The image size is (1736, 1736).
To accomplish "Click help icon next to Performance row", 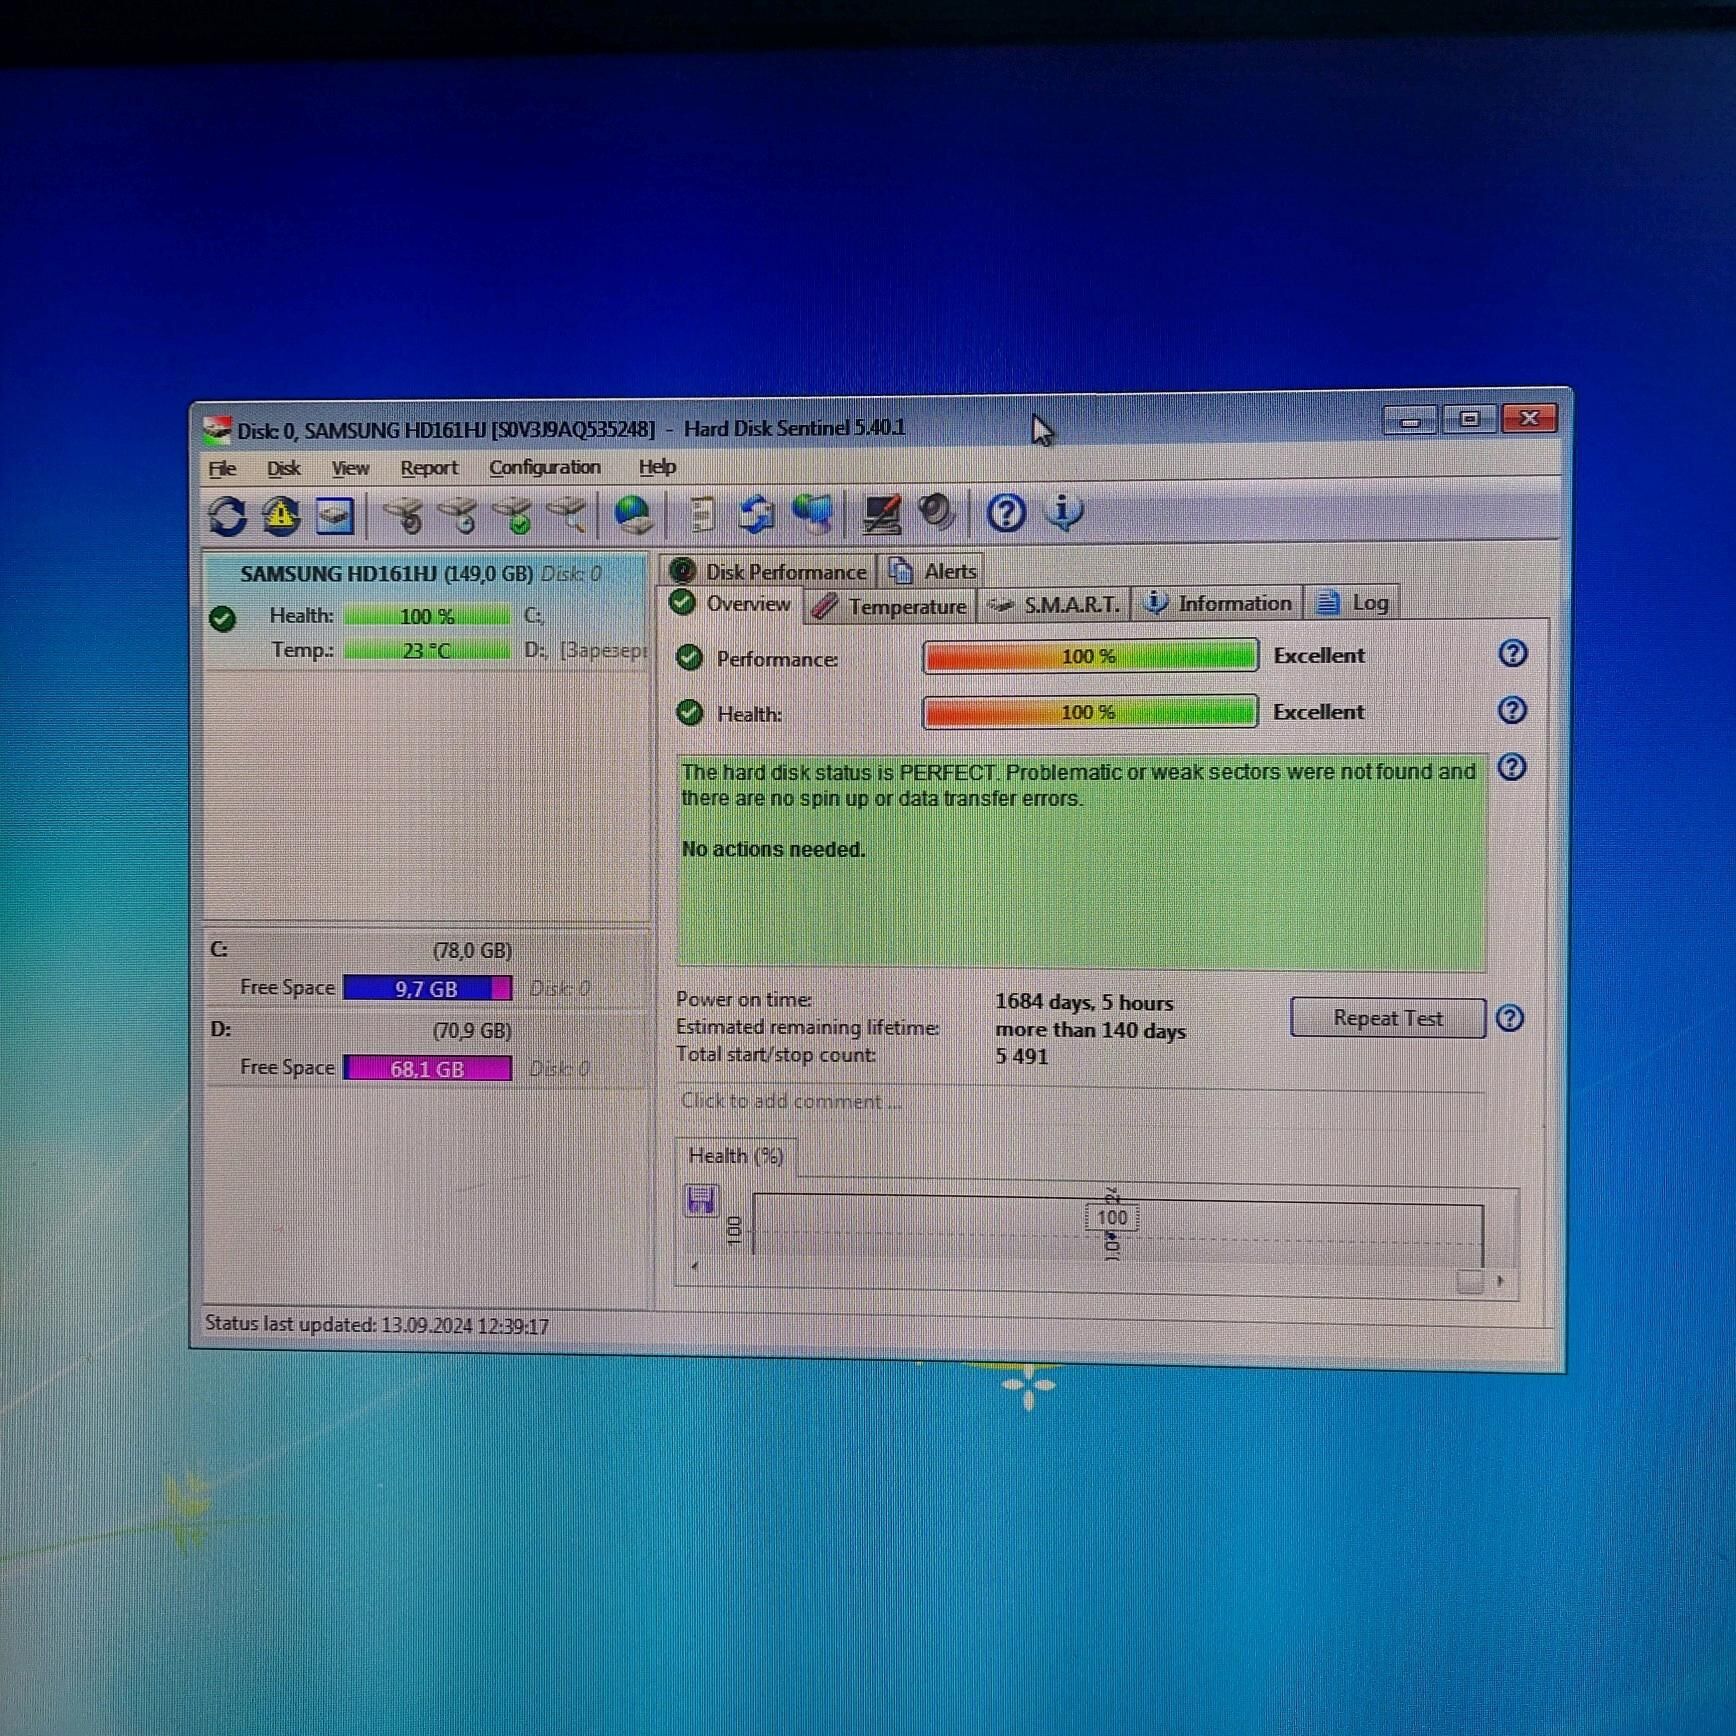I will pyautogui.click(x=1512, y=653).
